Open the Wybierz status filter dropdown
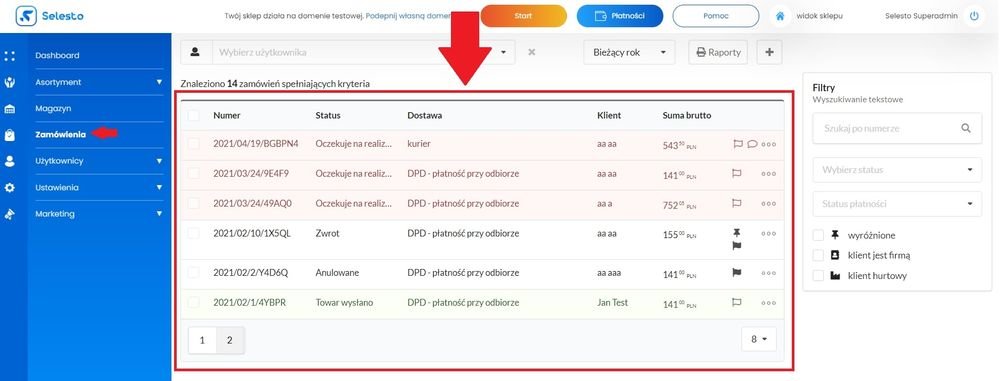The width and height of the screenshot is (1000, 381). [x=897, y=170]
